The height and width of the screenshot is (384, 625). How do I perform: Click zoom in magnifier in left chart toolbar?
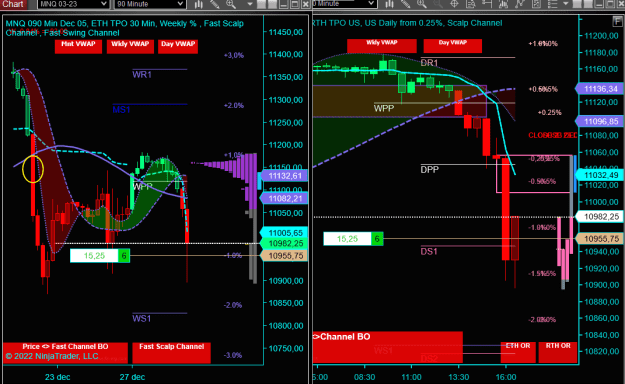click(x=231, y=4)
